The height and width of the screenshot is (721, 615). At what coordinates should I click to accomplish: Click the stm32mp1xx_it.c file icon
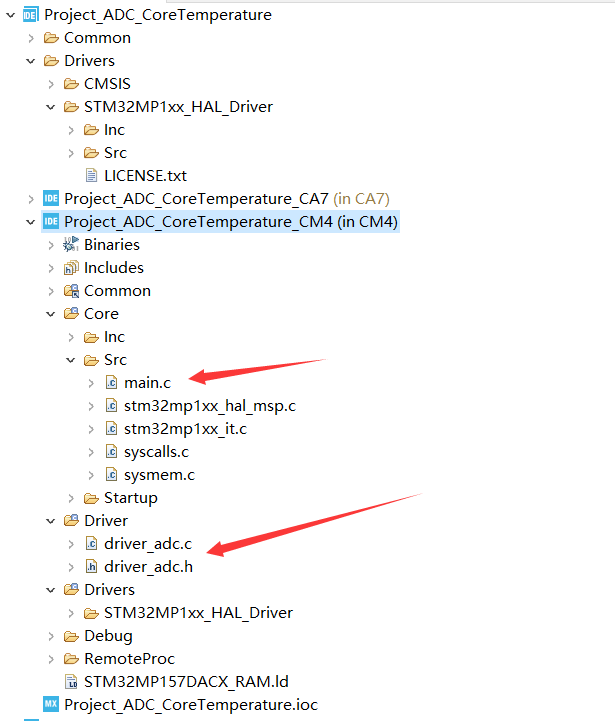[111, 429]
